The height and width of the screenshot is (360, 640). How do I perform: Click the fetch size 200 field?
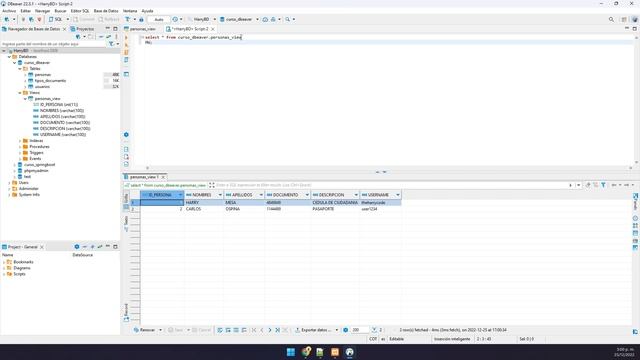359,330
